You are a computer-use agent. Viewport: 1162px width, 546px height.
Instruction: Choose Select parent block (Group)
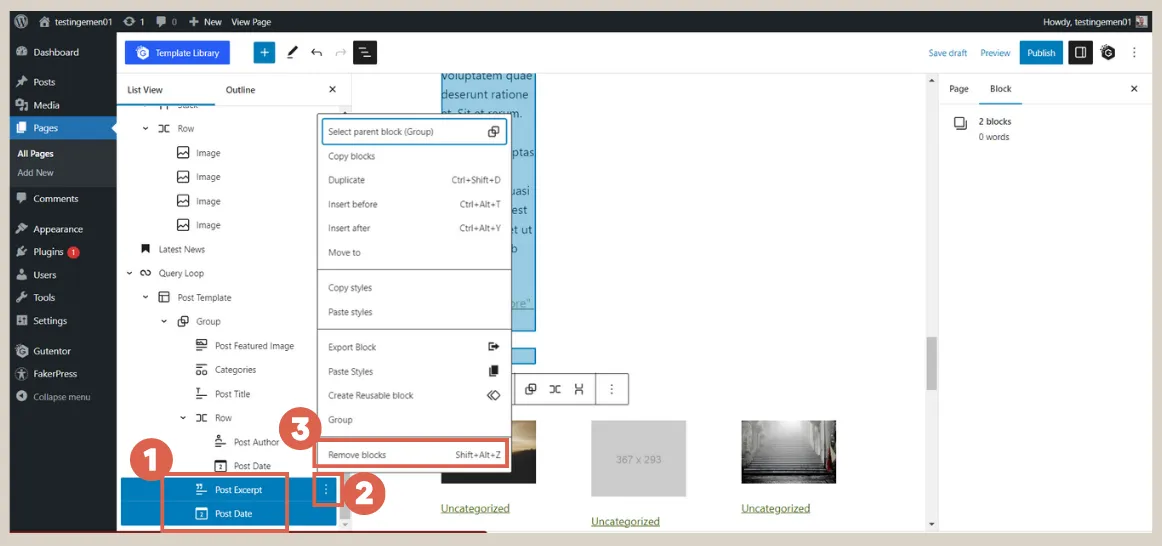pos(414,132)
